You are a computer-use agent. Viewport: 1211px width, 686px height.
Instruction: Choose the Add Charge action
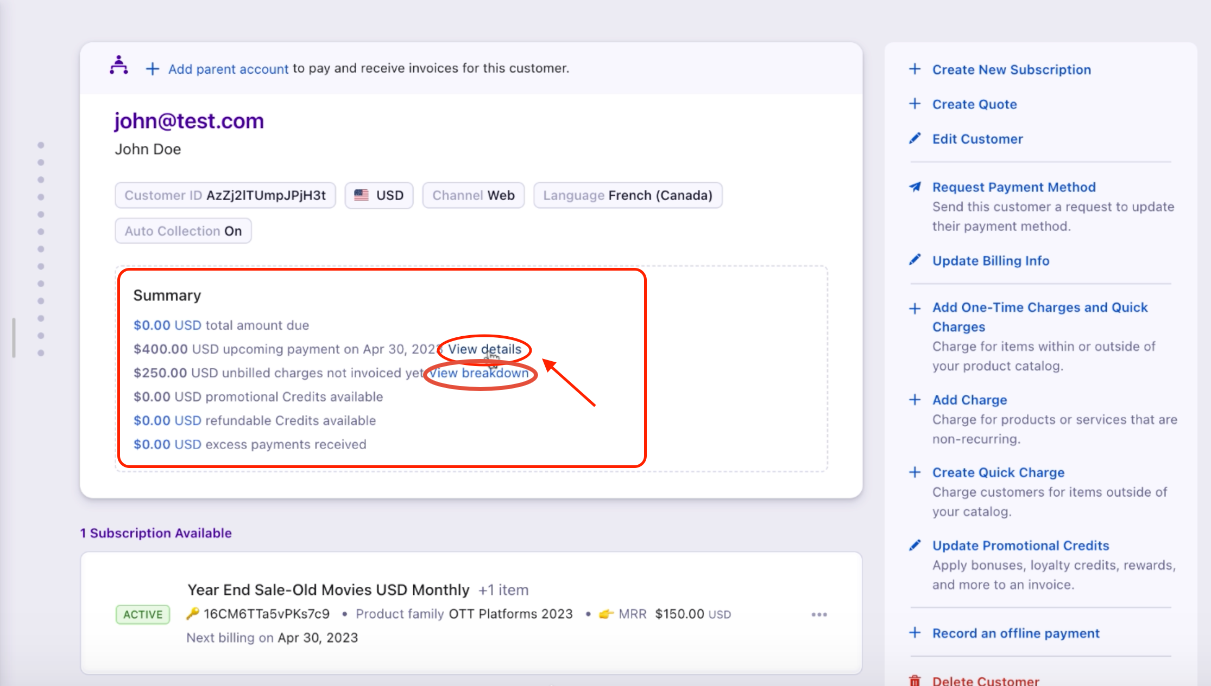(x=969, y=400)
